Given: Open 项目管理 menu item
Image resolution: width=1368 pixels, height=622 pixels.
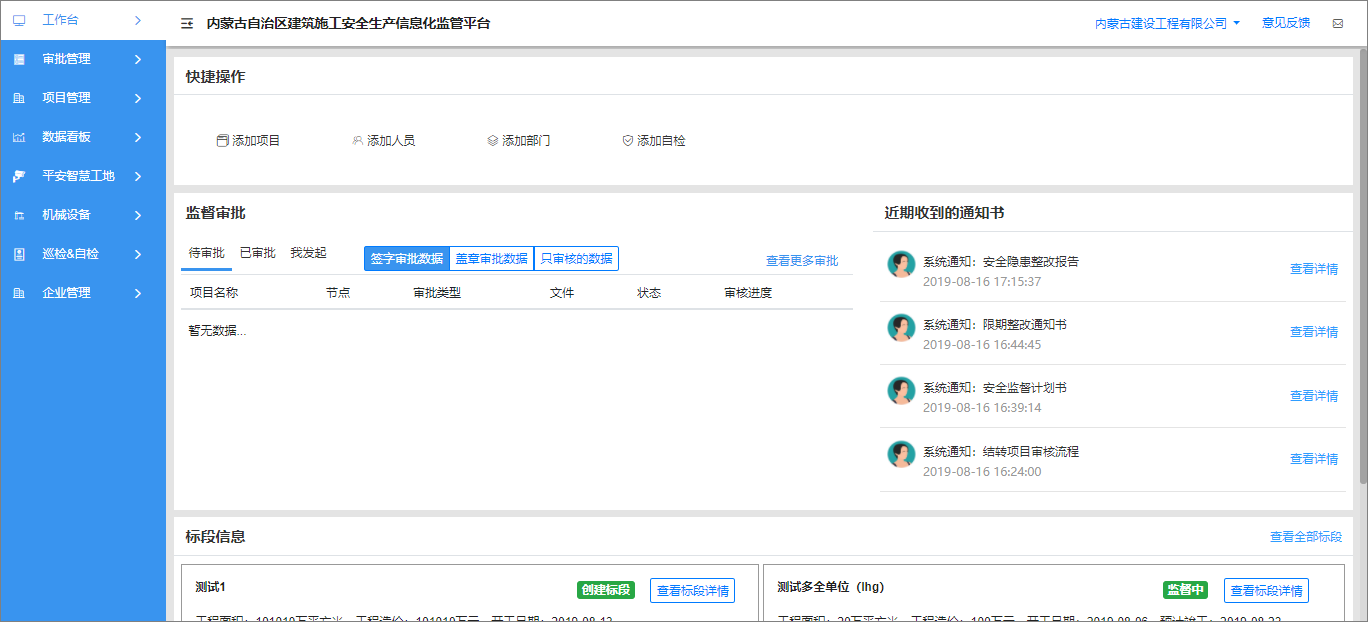Looking at the screenshot, I should pyautogui.click(x=83, y=98).
